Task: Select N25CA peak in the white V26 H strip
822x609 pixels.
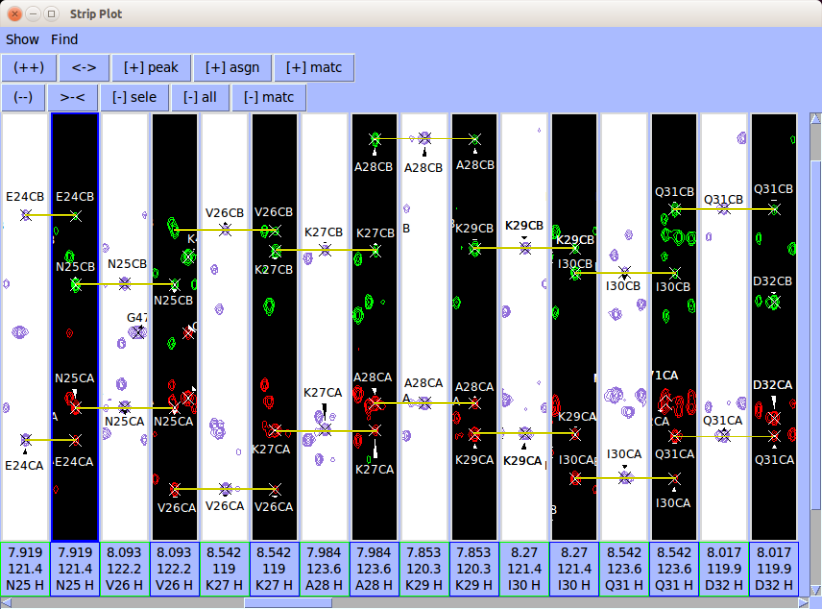Action: pos(125,407)
